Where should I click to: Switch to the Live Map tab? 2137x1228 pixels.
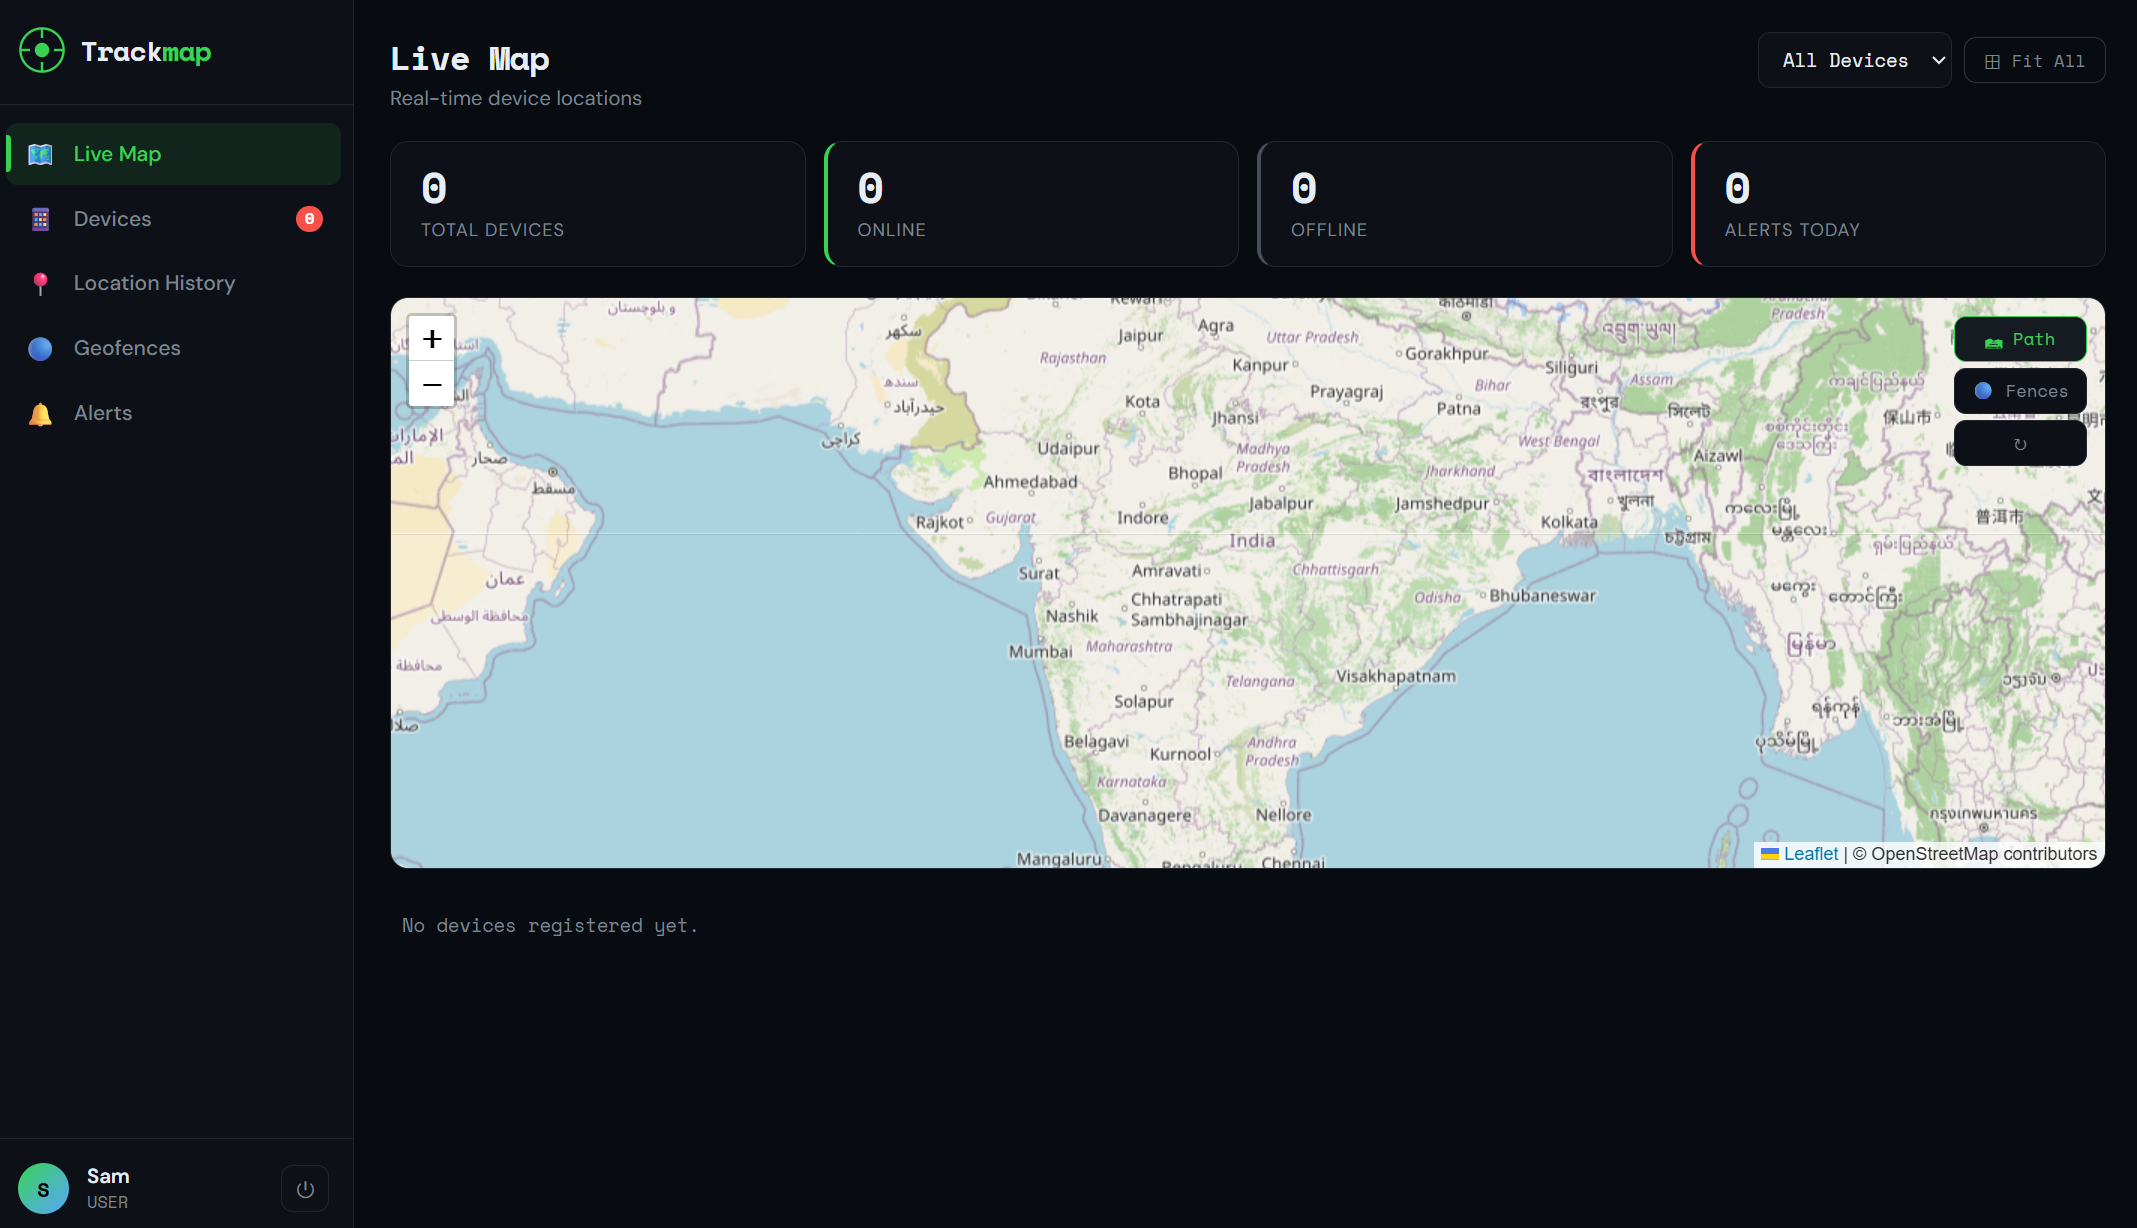(116, 154)
